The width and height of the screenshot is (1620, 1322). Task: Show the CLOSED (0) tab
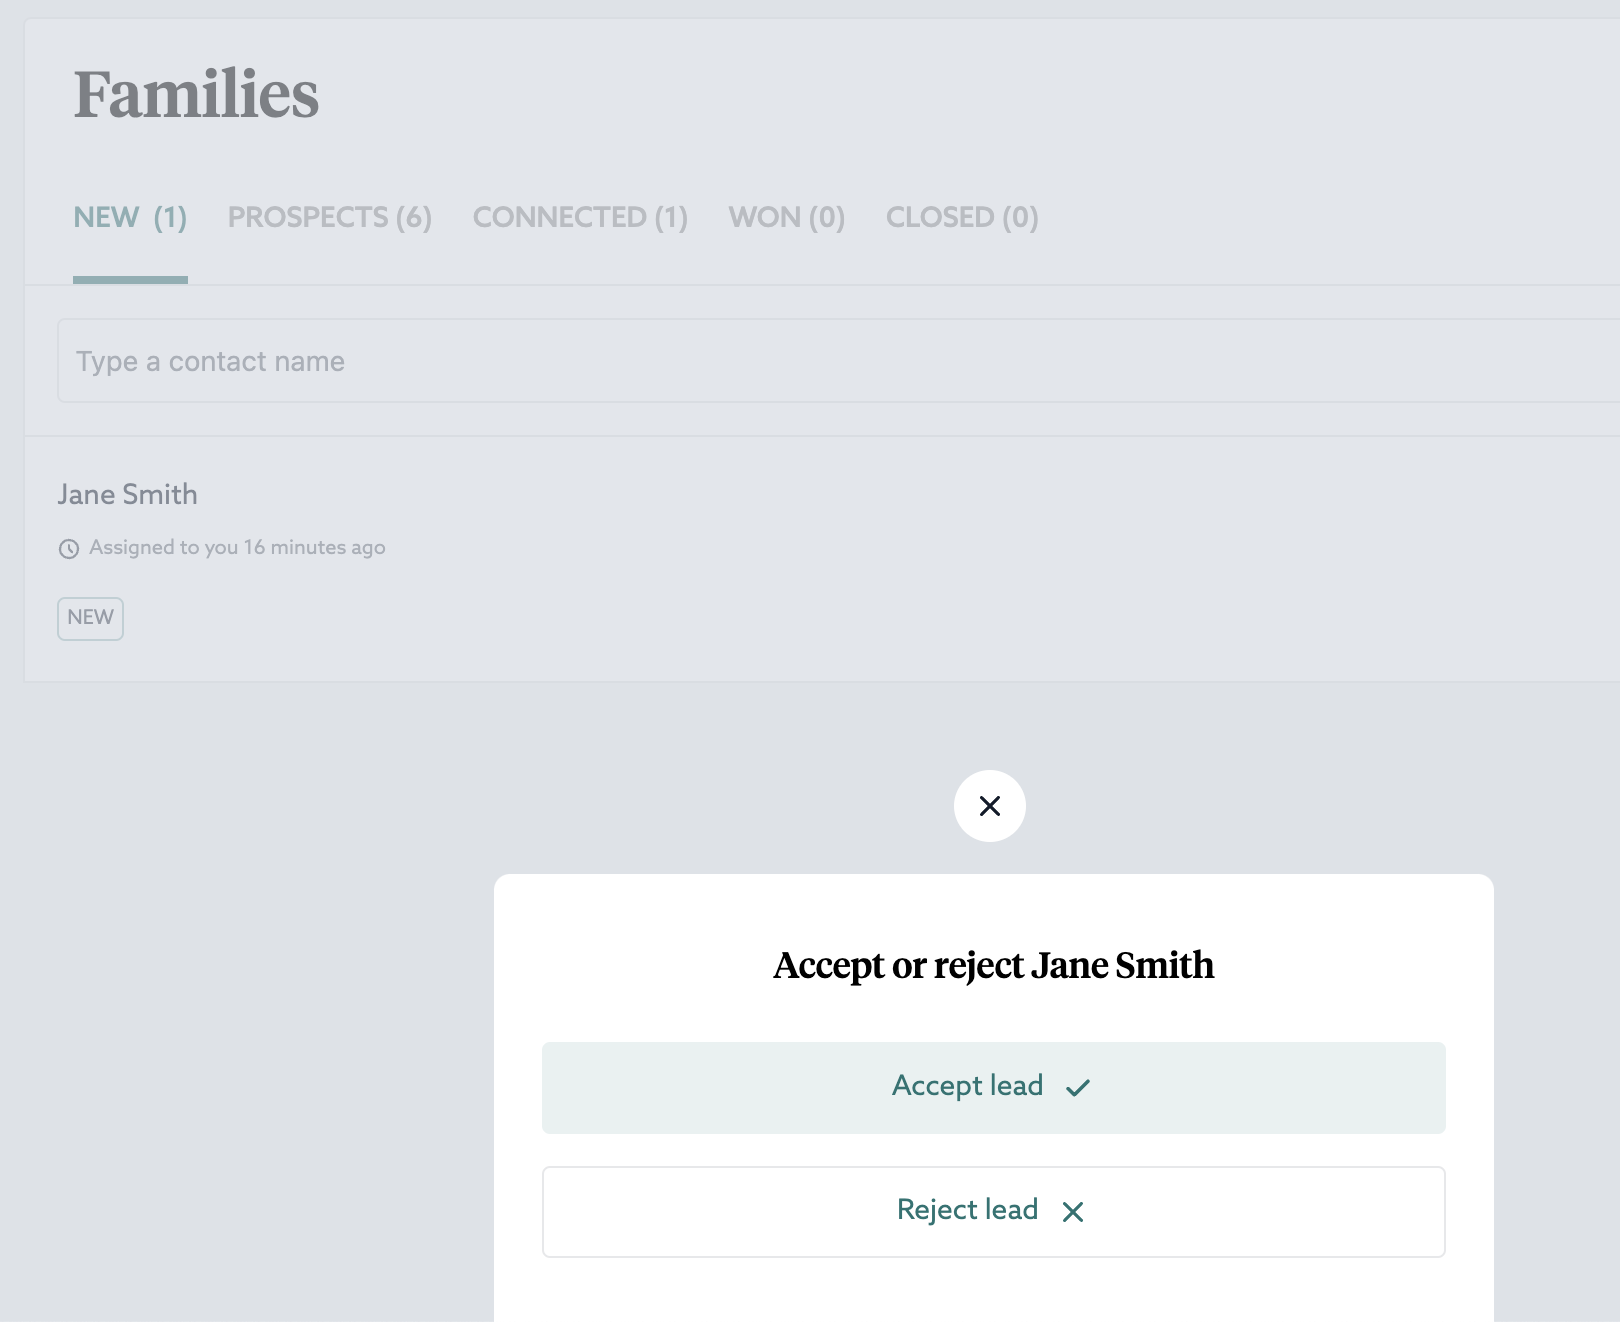point(961,217)
